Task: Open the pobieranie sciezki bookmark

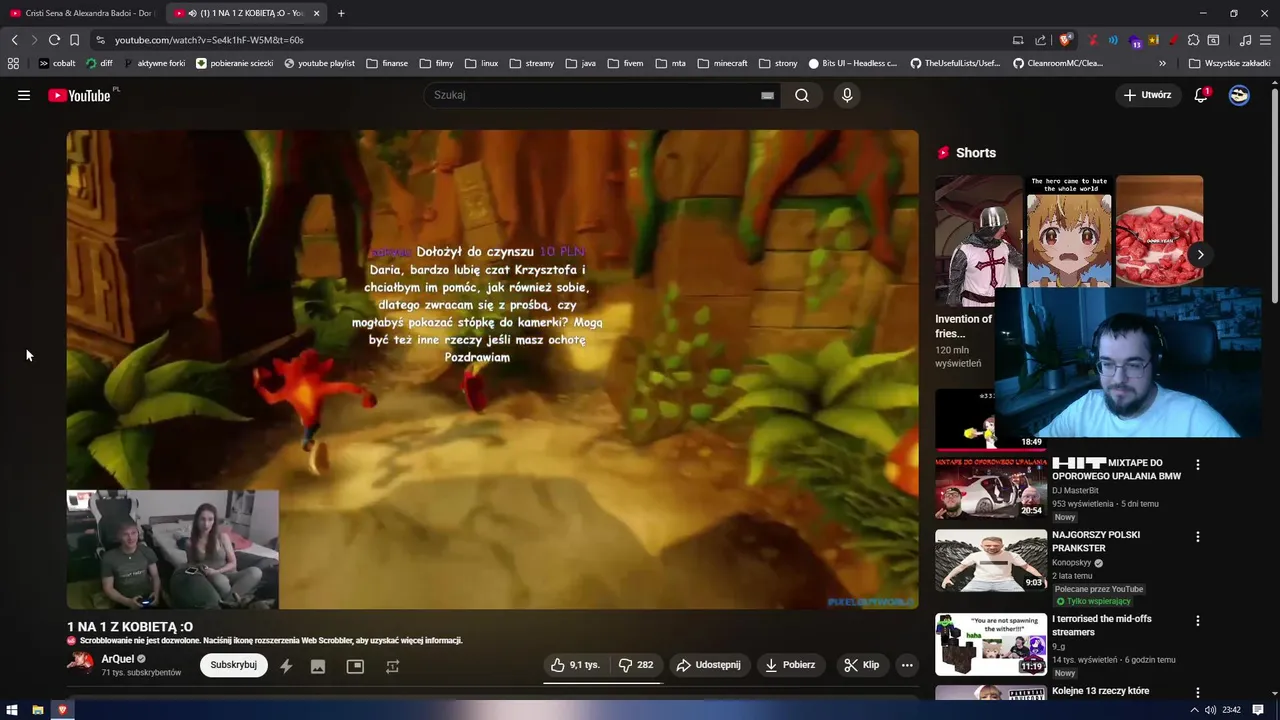Action: tap(234, 63)
